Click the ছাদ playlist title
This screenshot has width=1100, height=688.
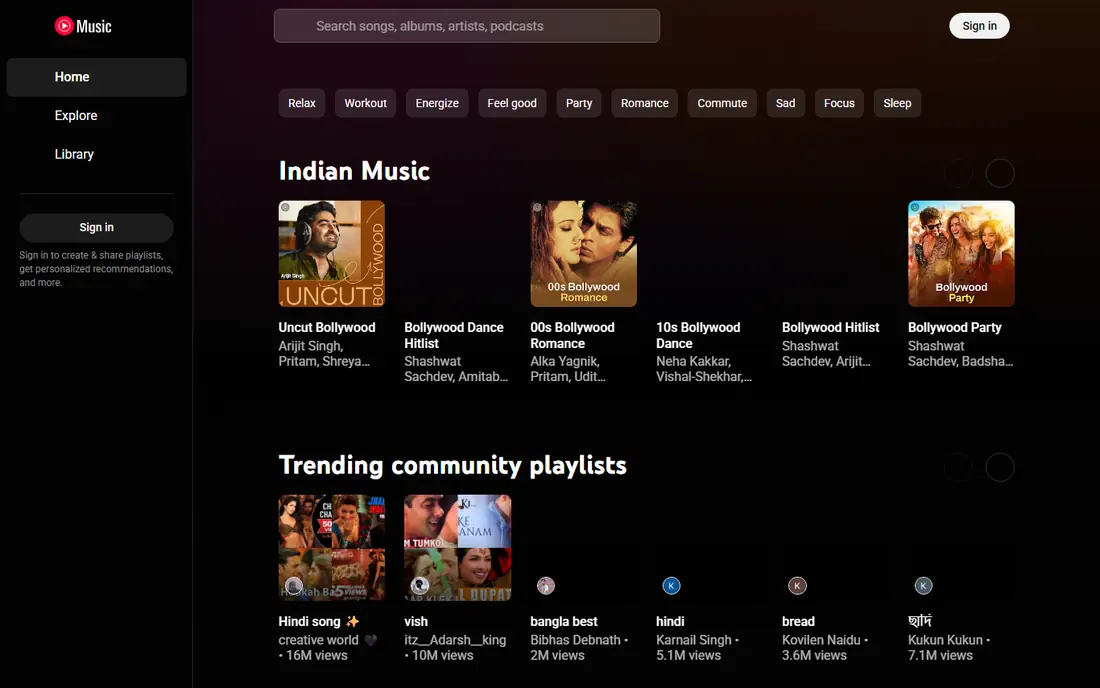pyautogui.click(x=920, y=621)
